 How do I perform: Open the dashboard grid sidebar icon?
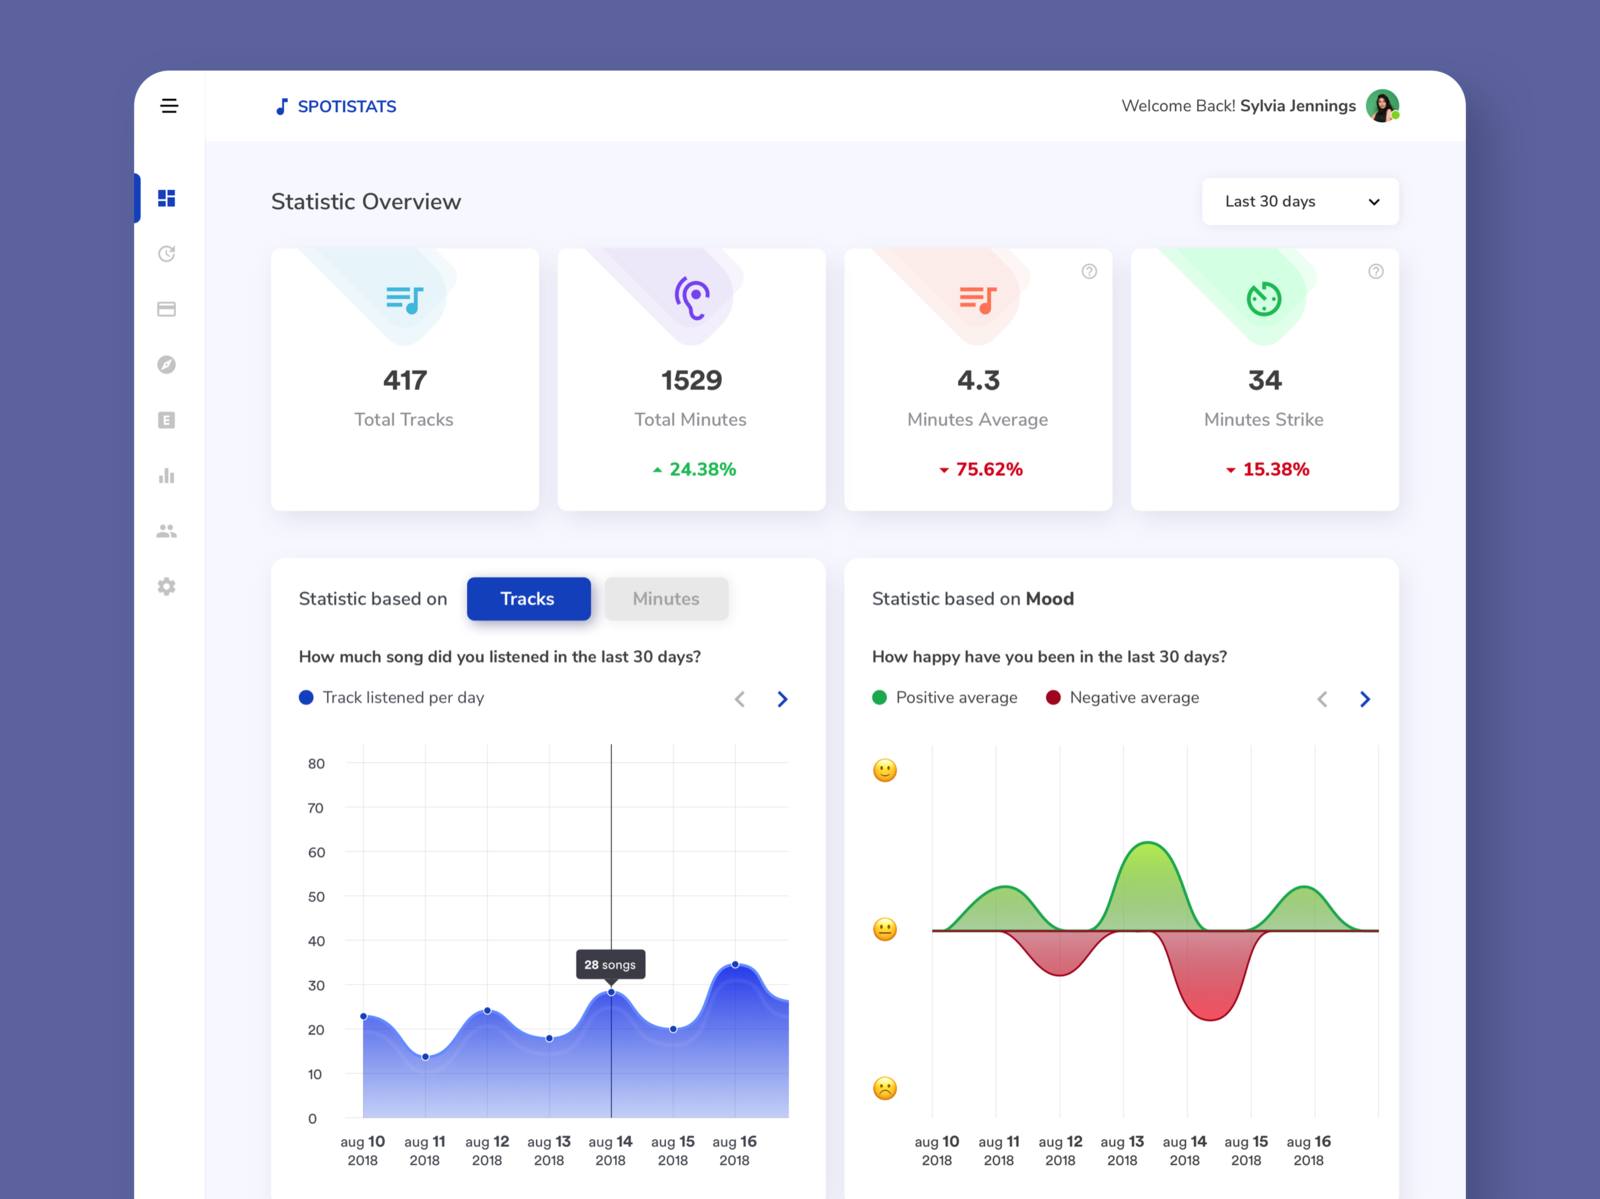[x=167, y=198]
